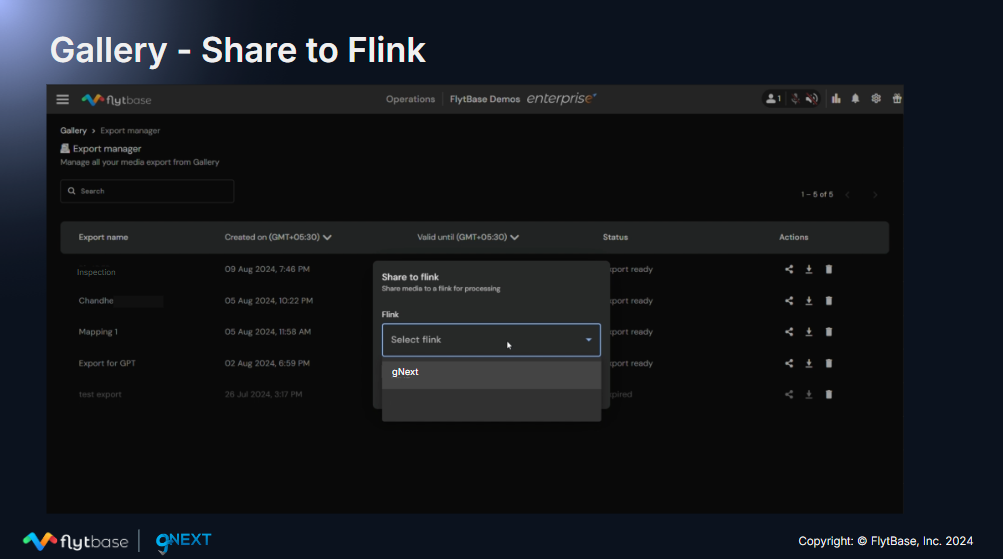The height and width of the screenshot is (559, 1003).
Task: Share the Chandhe export
Action: [789, 301]
